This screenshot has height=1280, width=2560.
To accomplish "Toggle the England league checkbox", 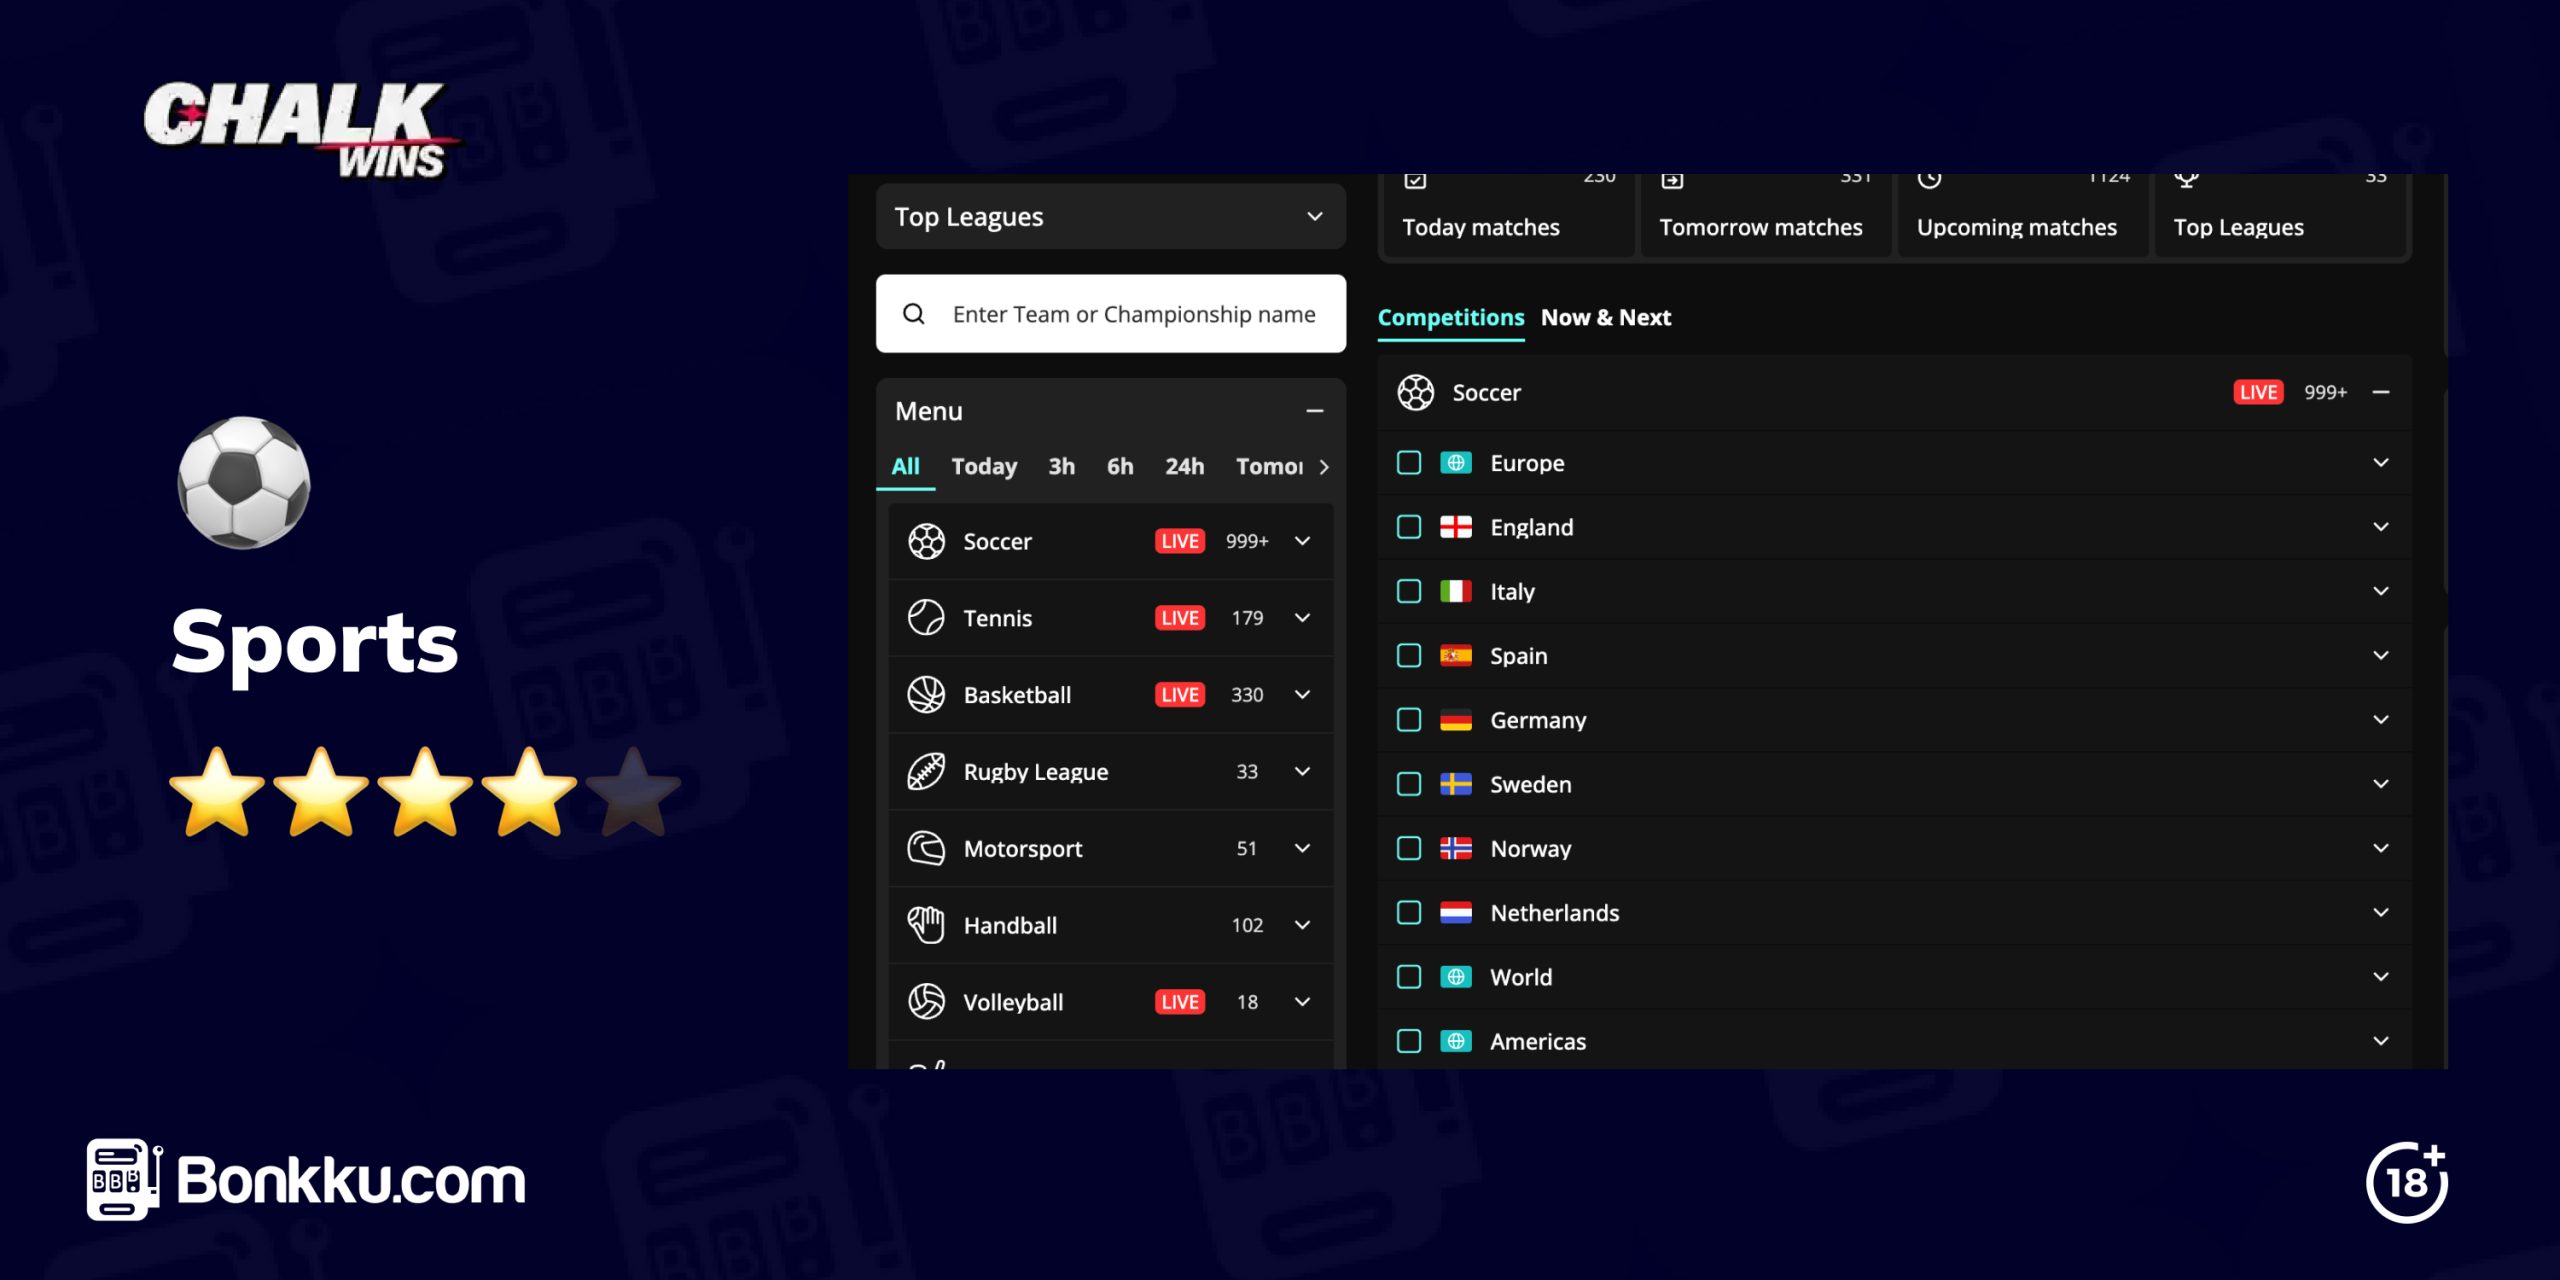I will pyautogui.click(x=1407, y=526).
